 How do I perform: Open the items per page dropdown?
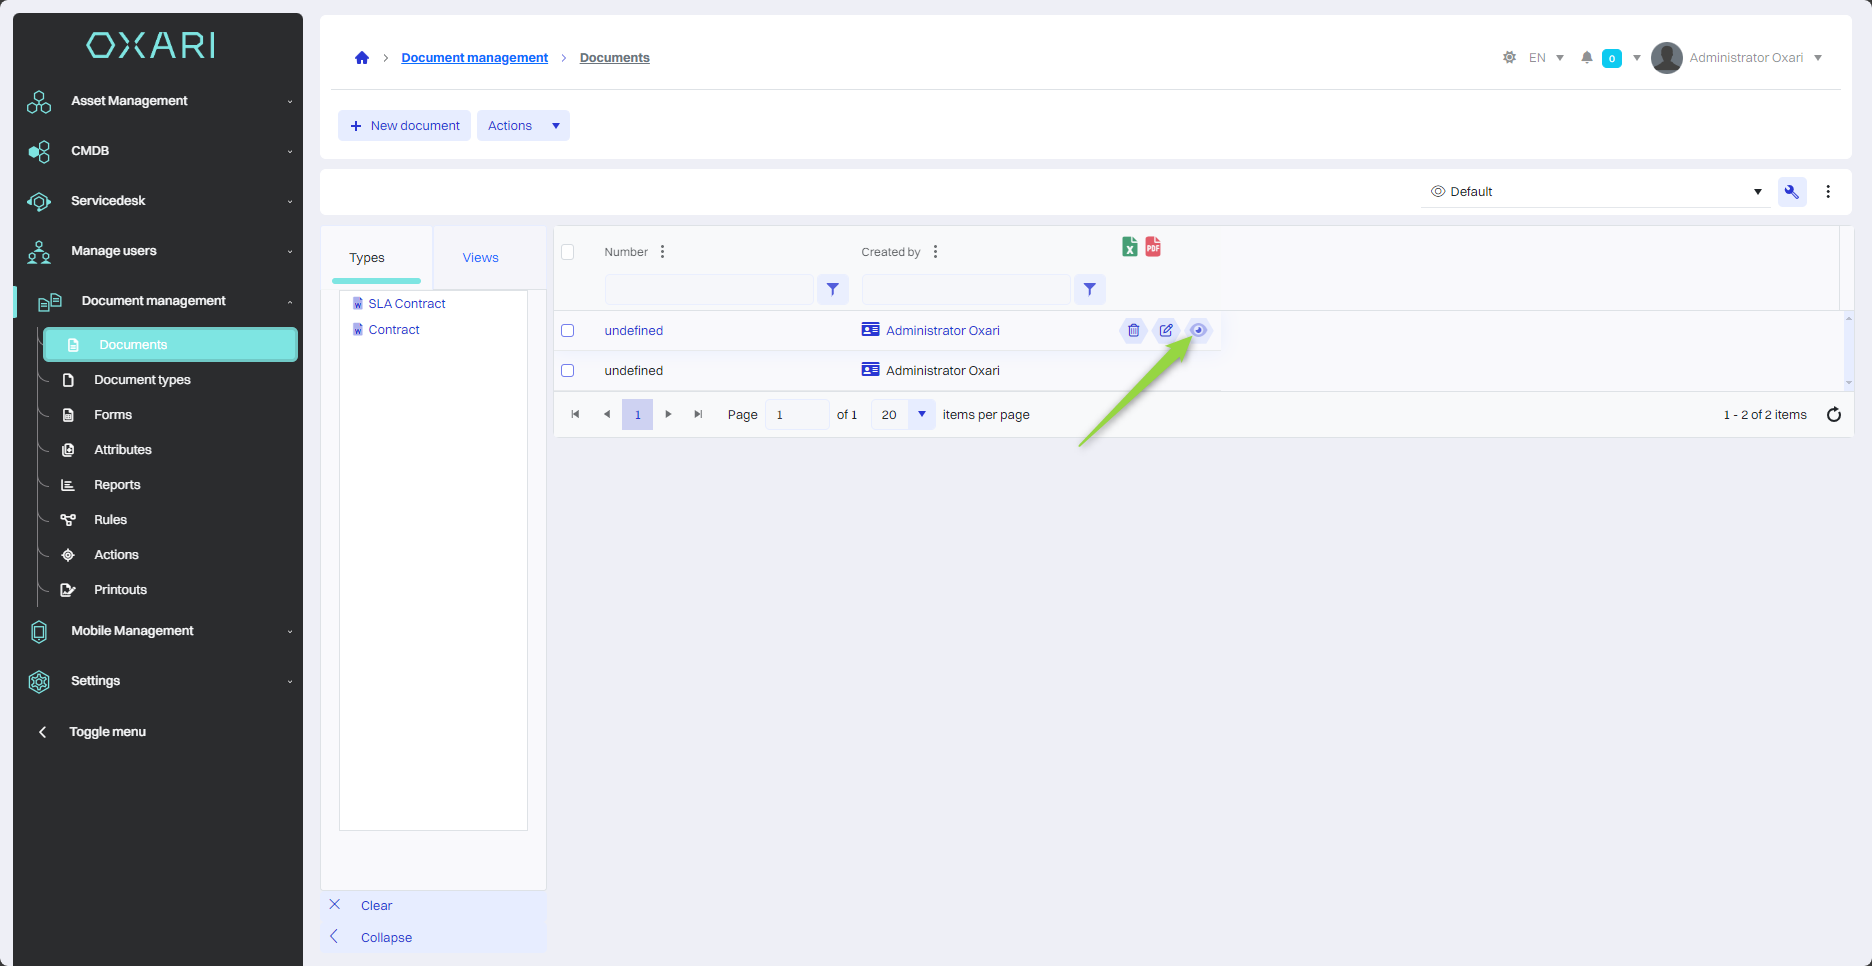(x=921, y=415)
